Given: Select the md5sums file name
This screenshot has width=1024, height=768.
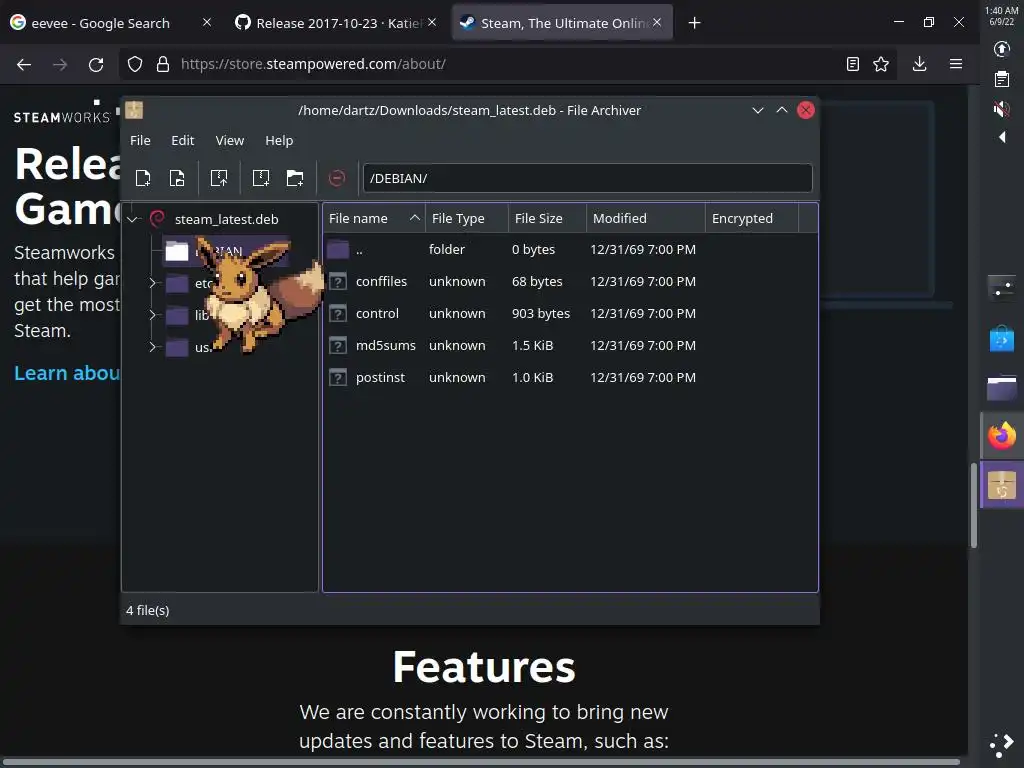Looking at the screenshot, I should pyautogui.click(x=385, y=345).
